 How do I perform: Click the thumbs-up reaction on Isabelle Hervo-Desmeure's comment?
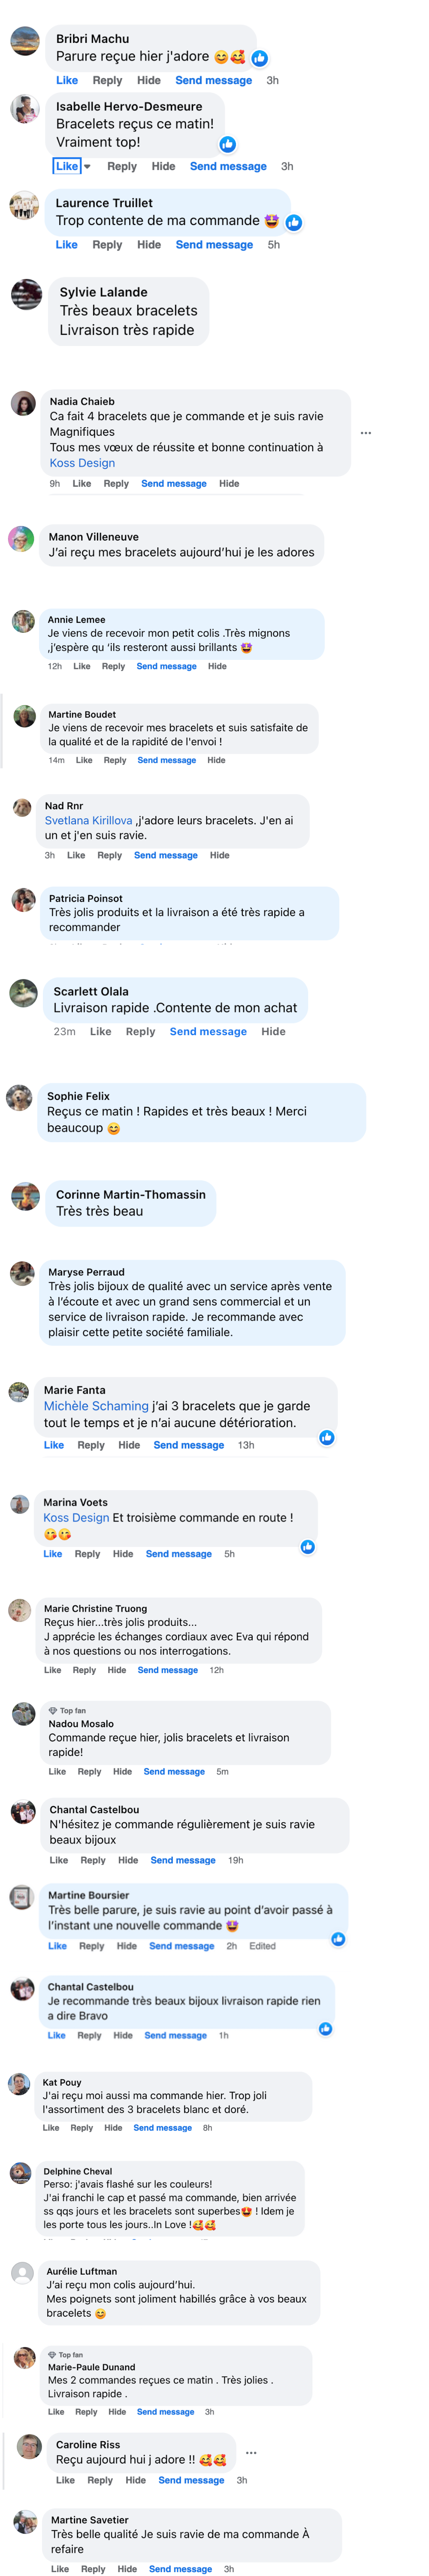coord(228,144)
